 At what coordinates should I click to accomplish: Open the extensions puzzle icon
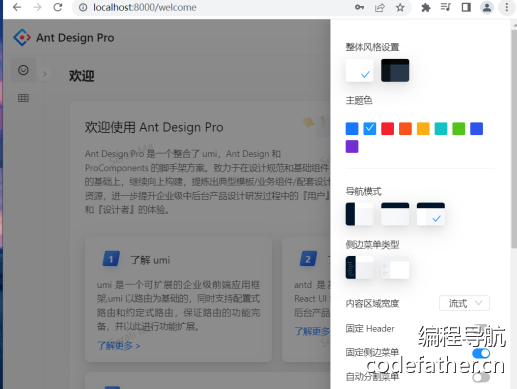(426, 7)
